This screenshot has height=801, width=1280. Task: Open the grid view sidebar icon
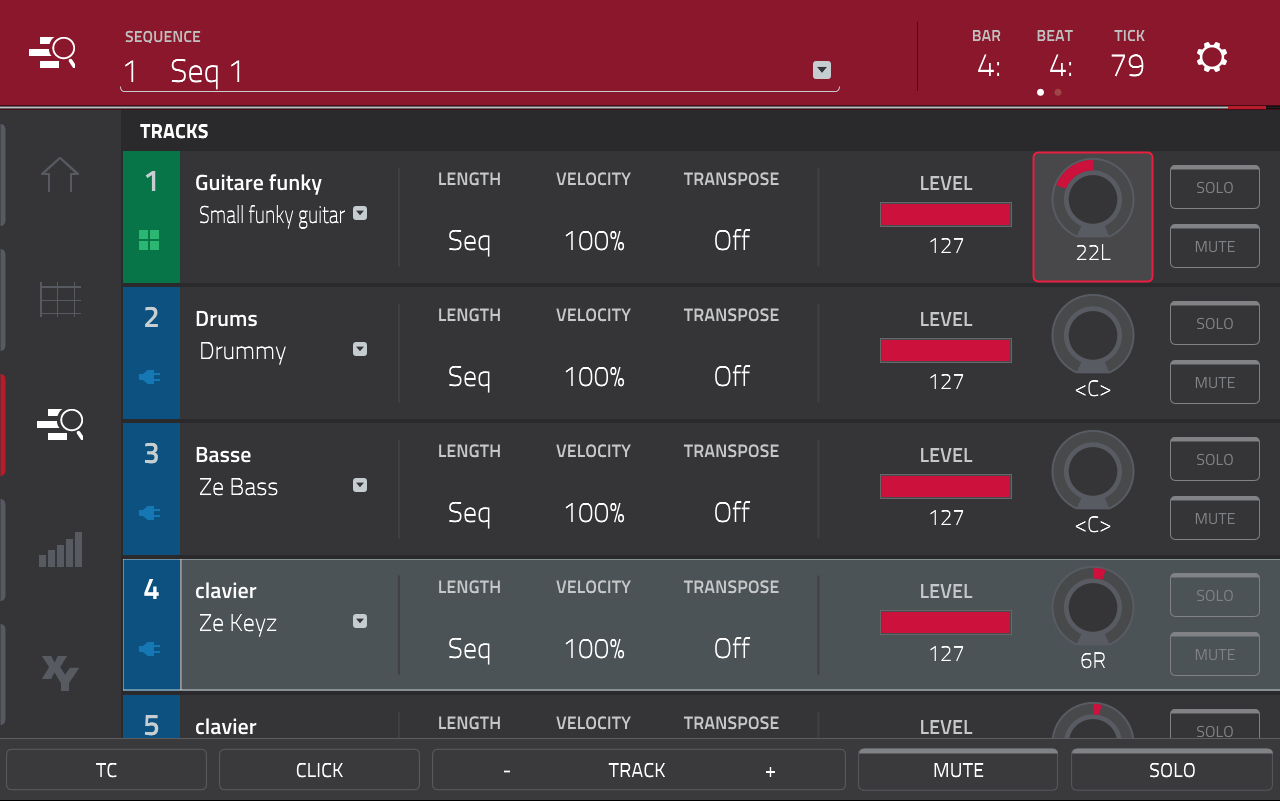[x=60, y=299]
